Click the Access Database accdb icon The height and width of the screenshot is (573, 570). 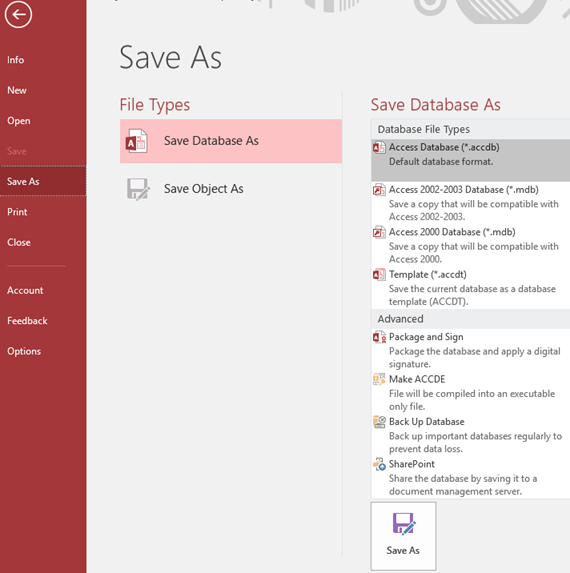[x=379, y=148]
